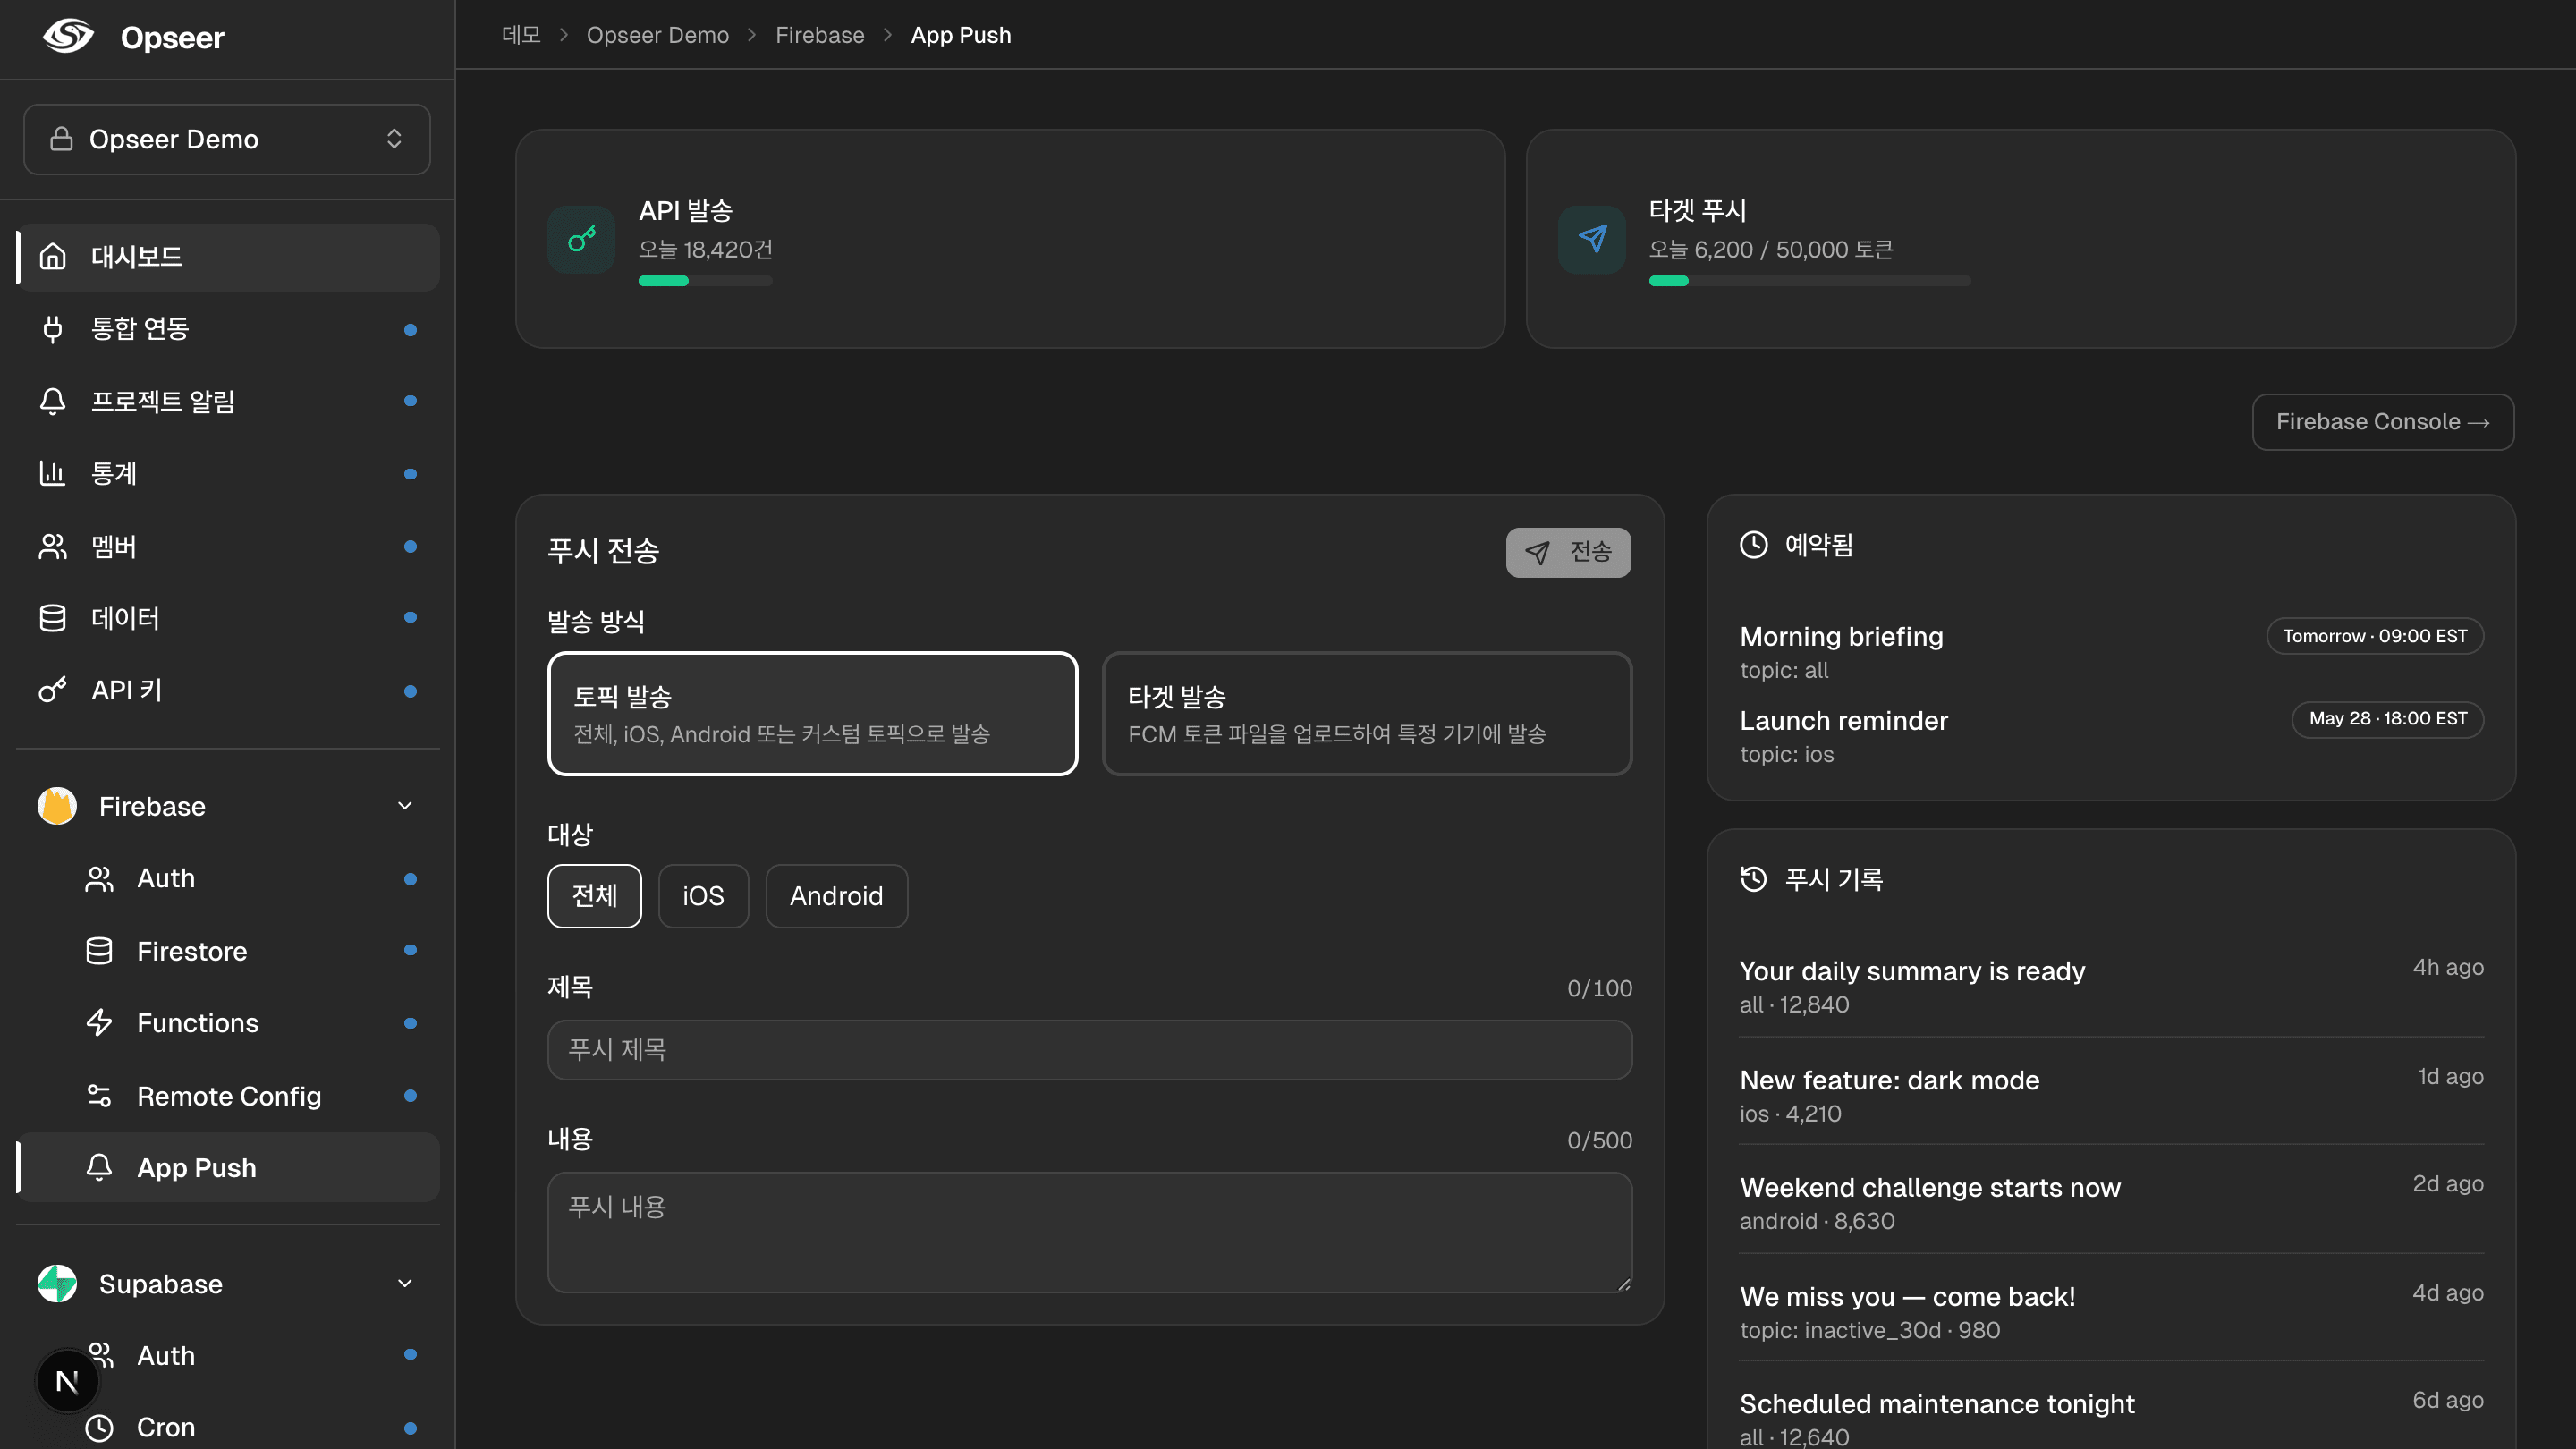
Task: Click the lock icon in project selector
Action: 61,139
